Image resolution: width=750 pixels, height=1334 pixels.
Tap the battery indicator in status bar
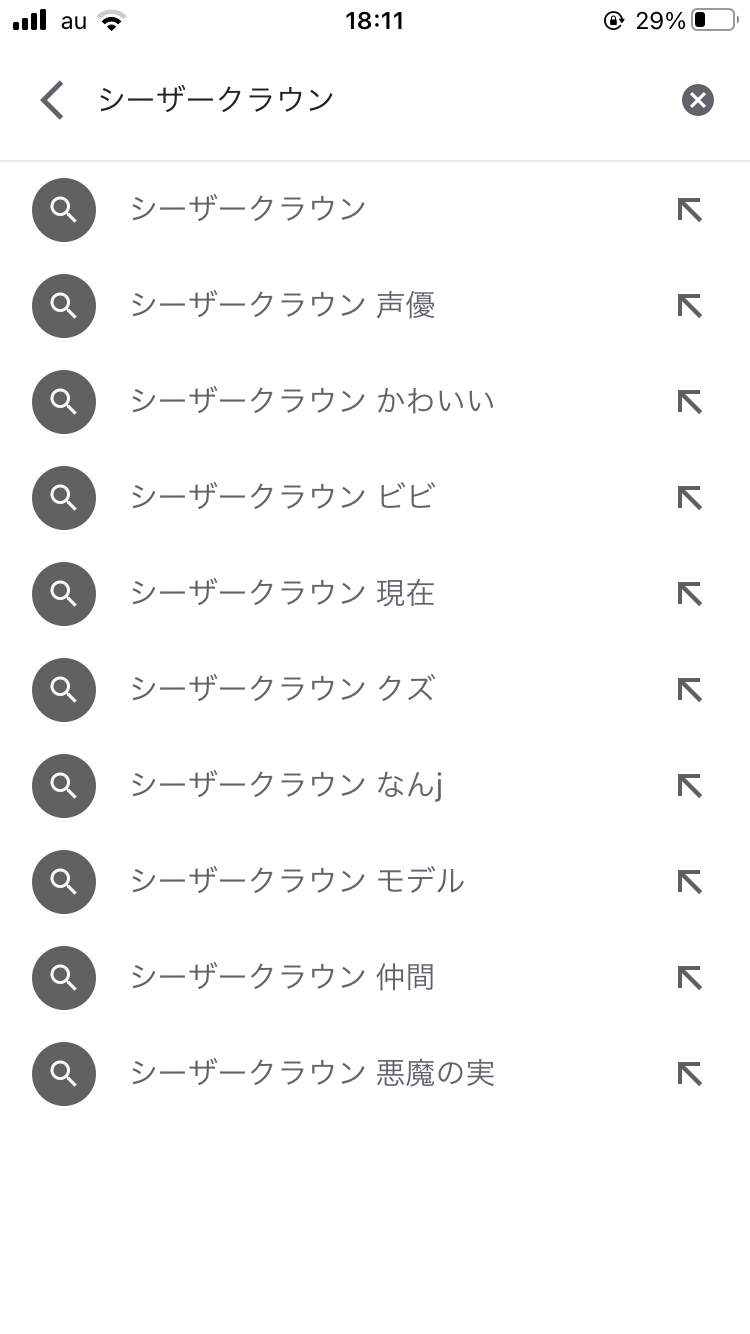coord(712,20)
